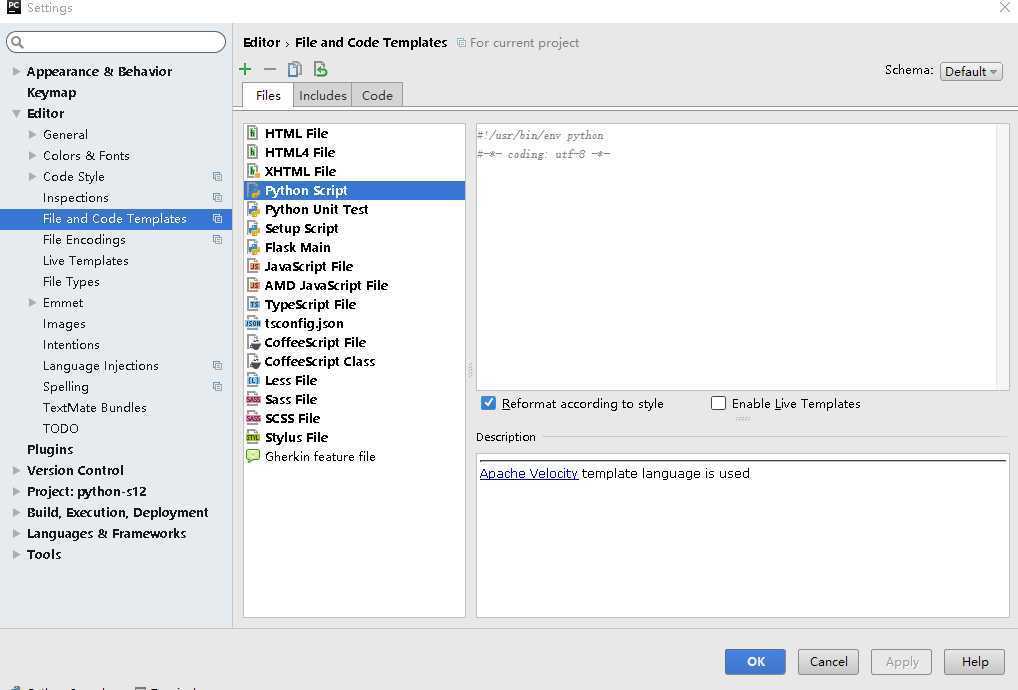Uncheck Reformat according to style

tap(488, 403)
